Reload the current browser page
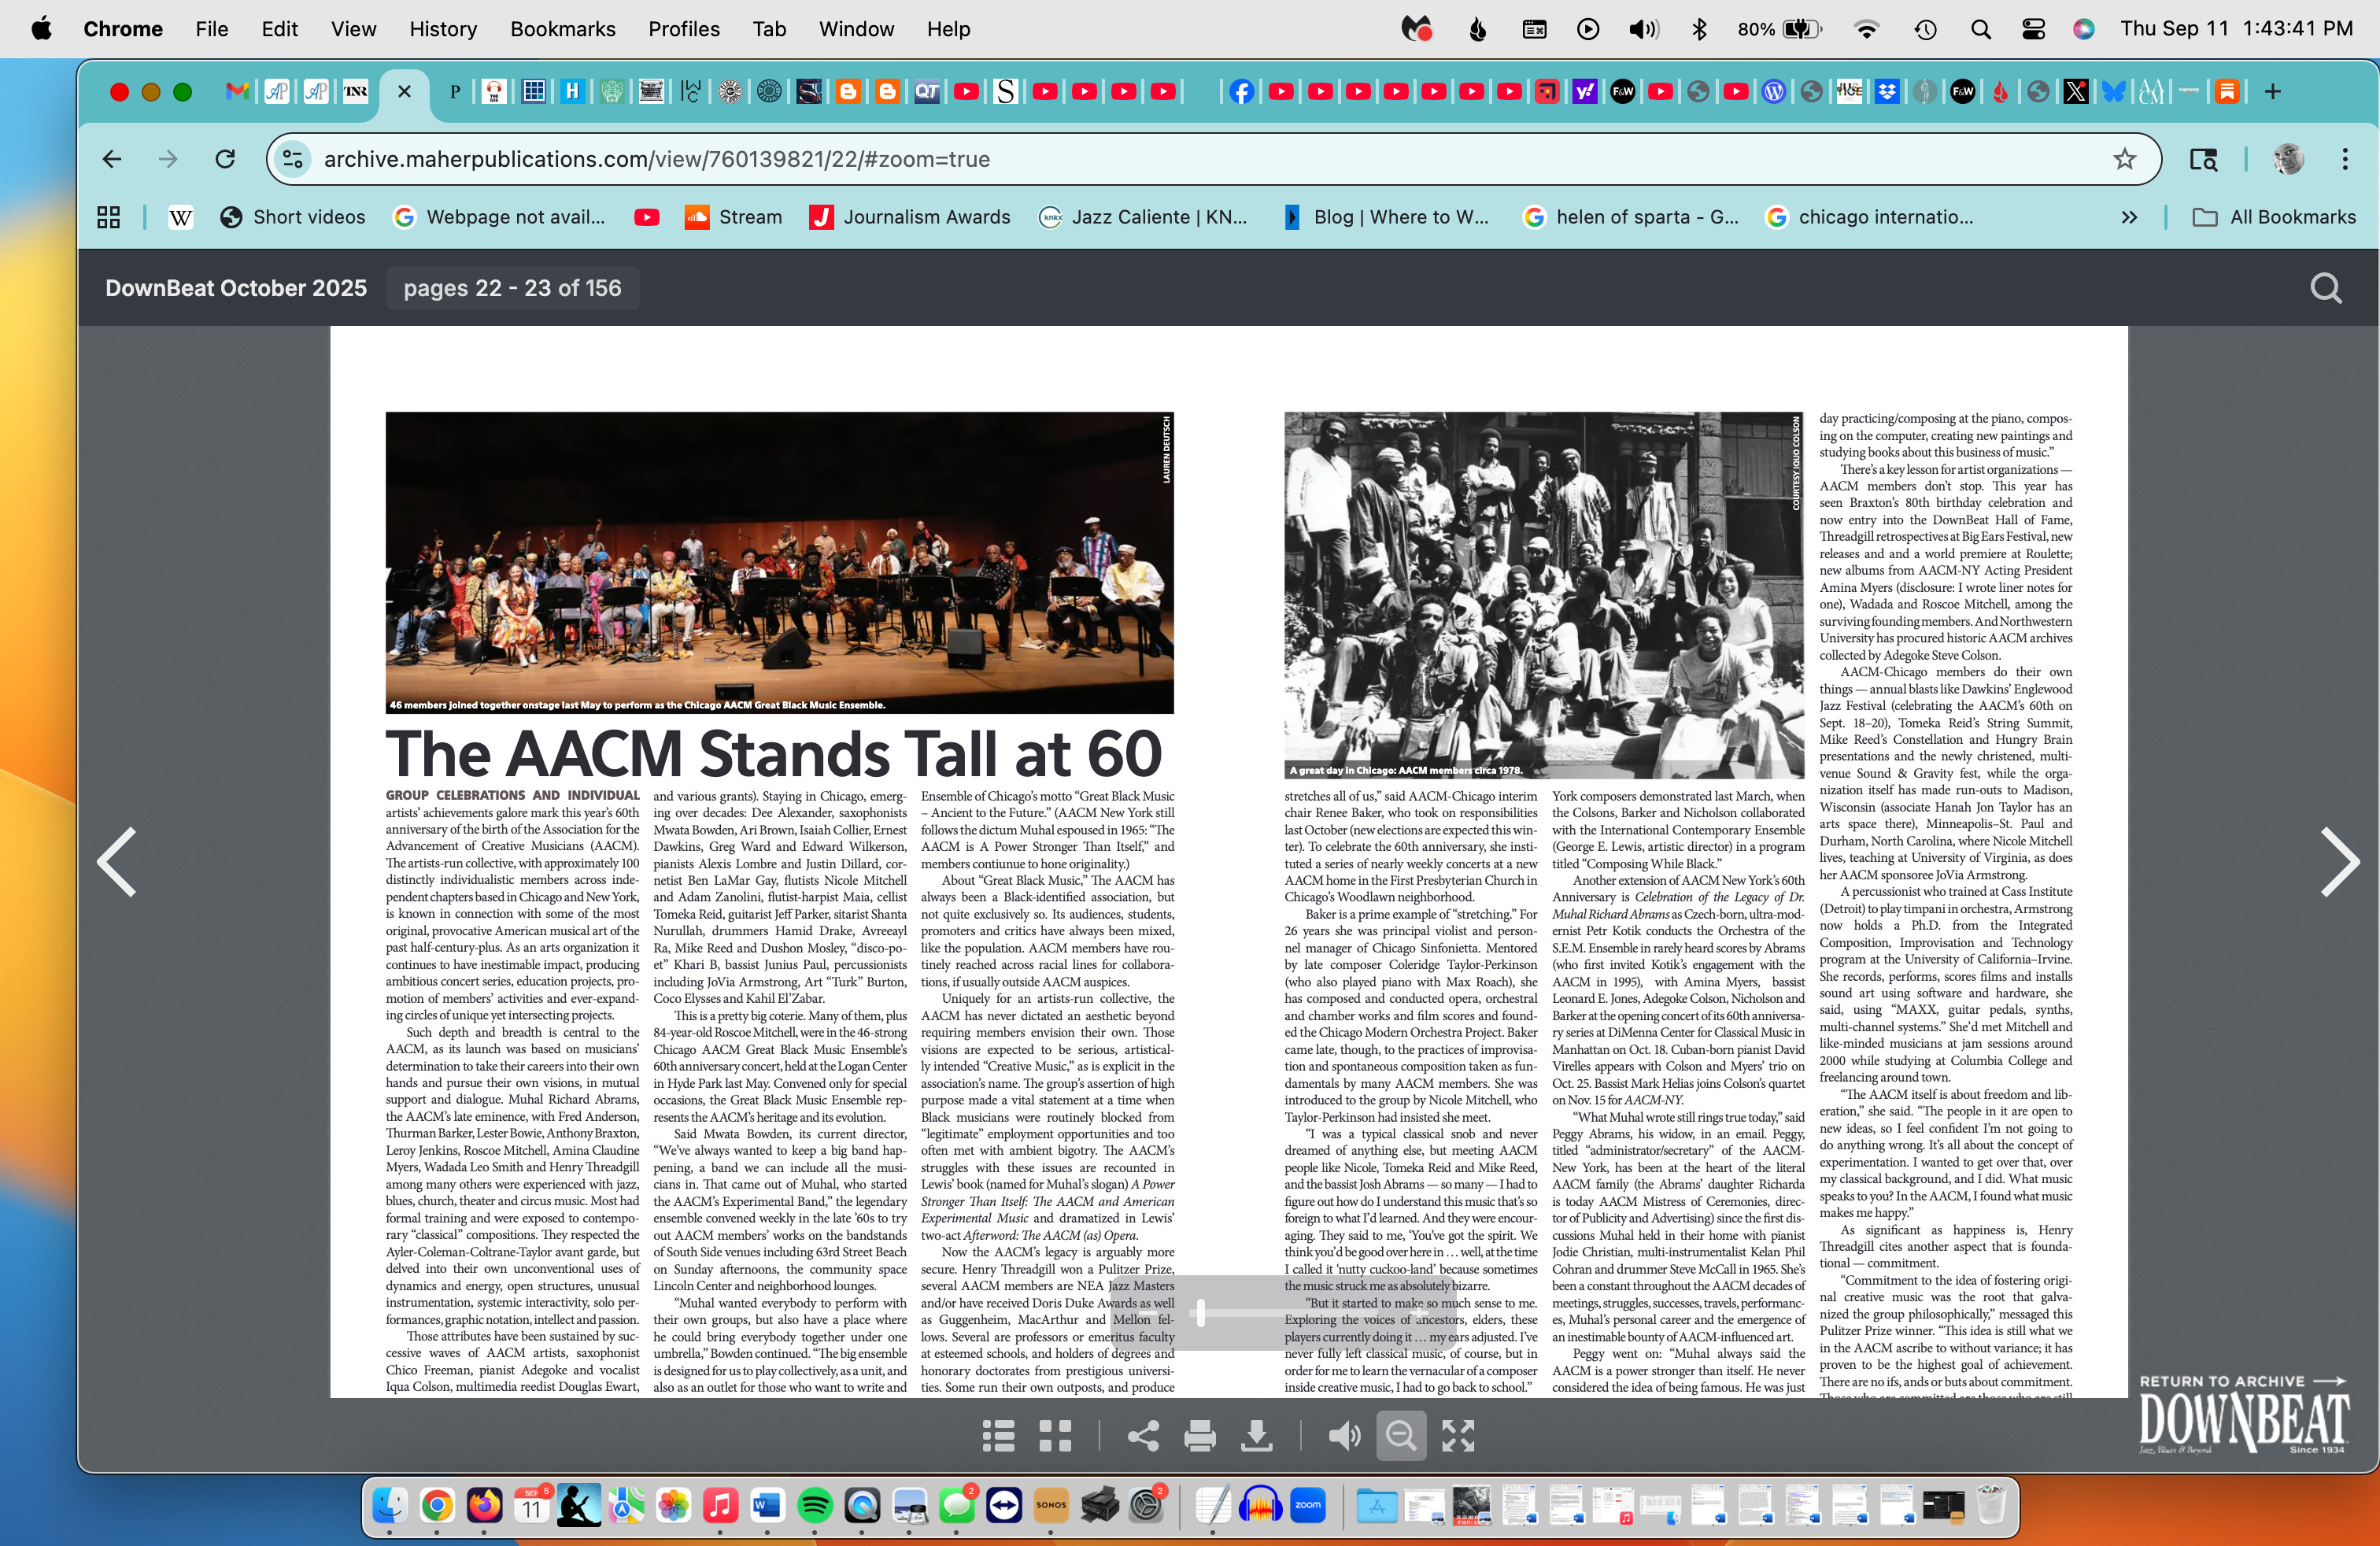The width and height of the screenshot is (2380, 1546). point(225,159)
